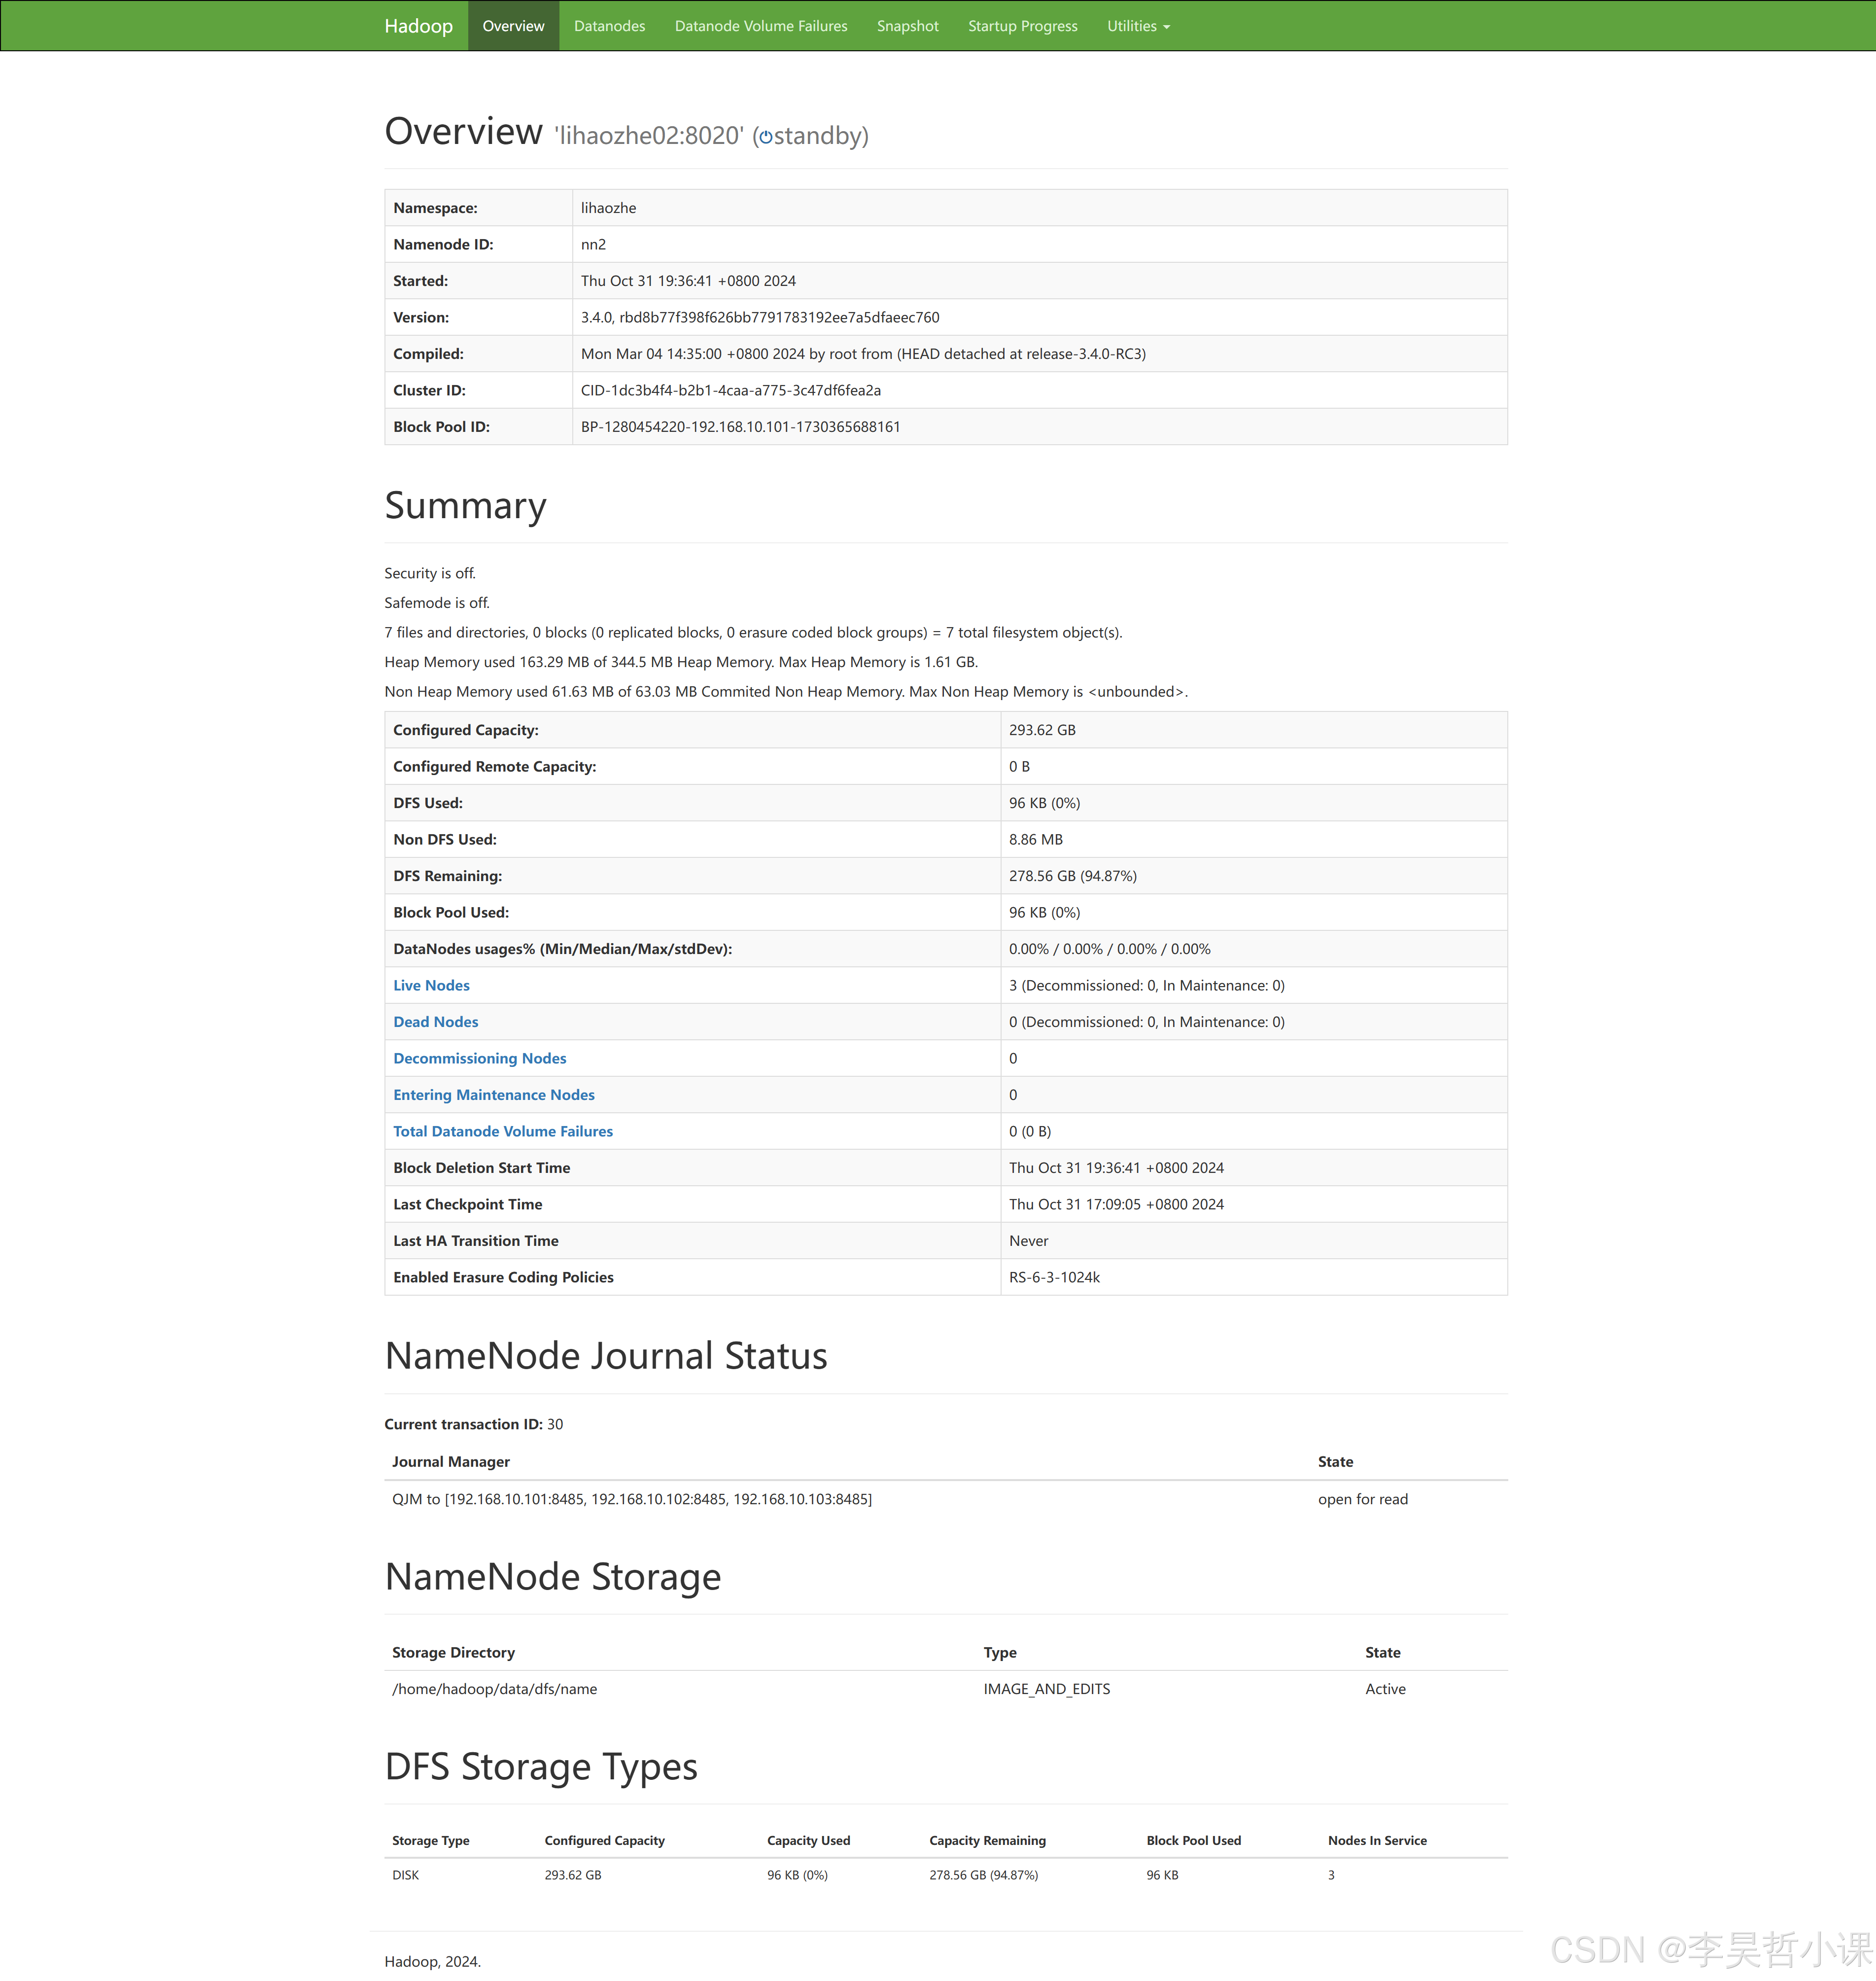Select the QJM journal manager entry
Image resolution: width=1876 pixels, height=1981 pixels.
click(632, 1499)
